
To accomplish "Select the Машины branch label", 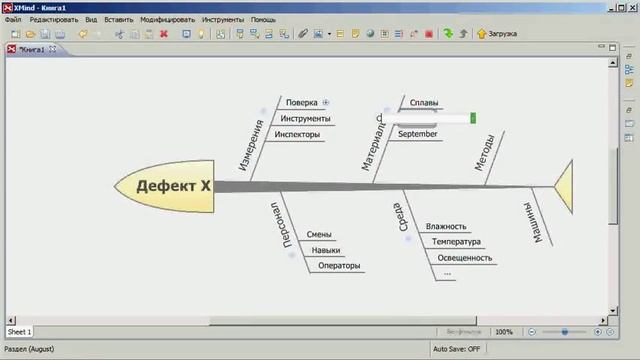I will pyautogui.click(x=533, y=222).
